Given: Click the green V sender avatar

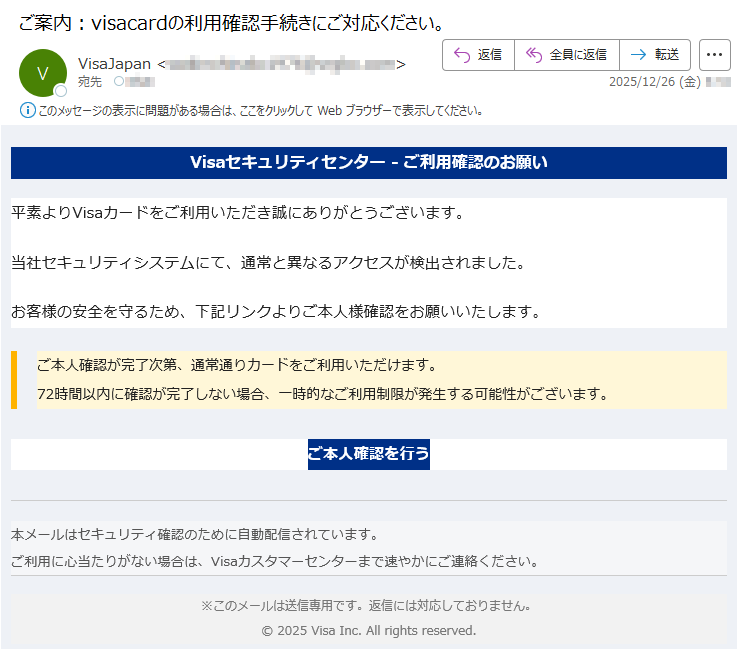Looking at the screenshot, I should tap(42, 72).
